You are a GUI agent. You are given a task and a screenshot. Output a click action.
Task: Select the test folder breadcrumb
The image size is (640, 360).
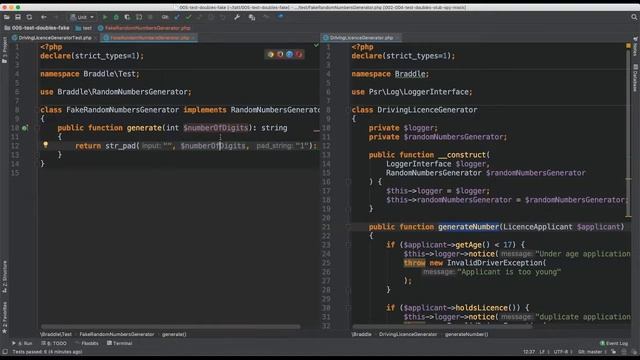click(x=84, y=28)
